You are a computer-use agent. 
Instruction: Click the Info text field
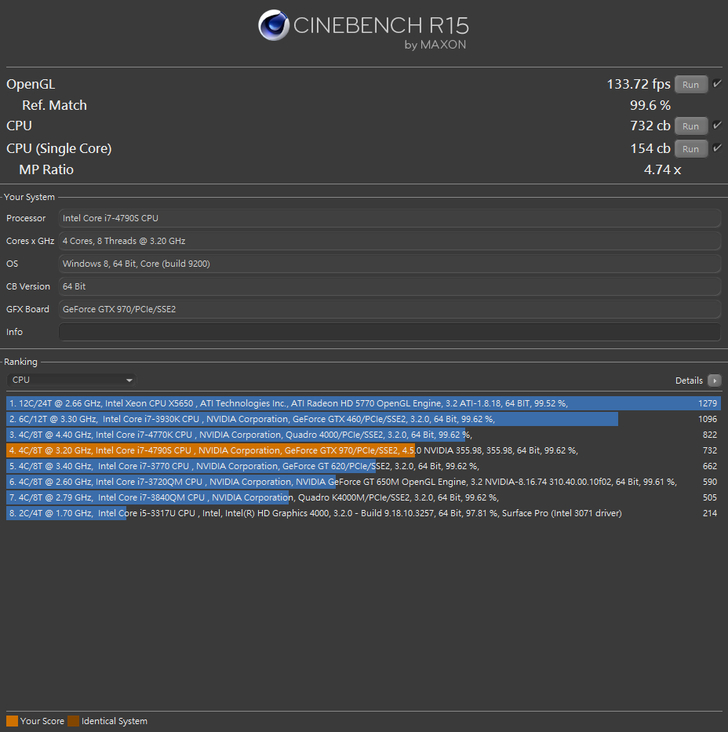389,332
